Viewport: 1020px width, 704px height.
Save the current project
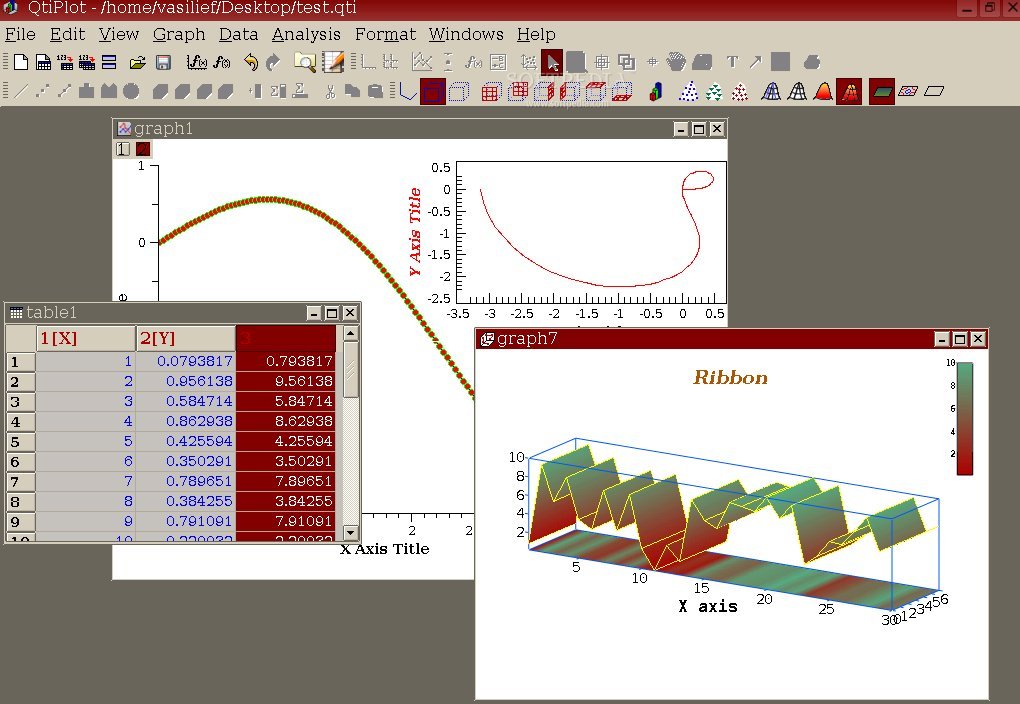162,62
